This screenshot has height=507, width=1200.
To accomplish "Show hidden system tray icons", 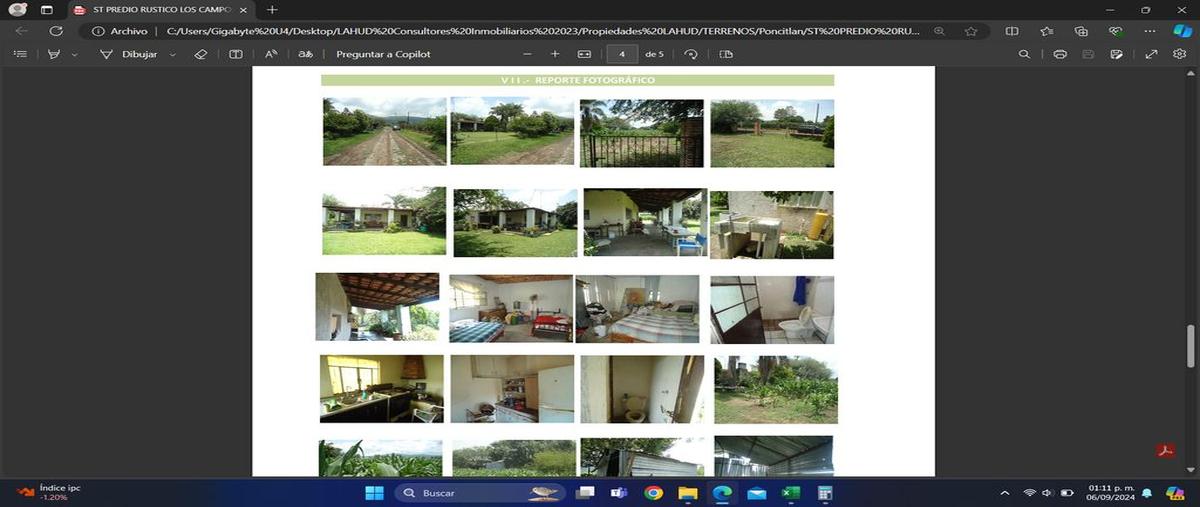I will click(x=1005, y=493).
